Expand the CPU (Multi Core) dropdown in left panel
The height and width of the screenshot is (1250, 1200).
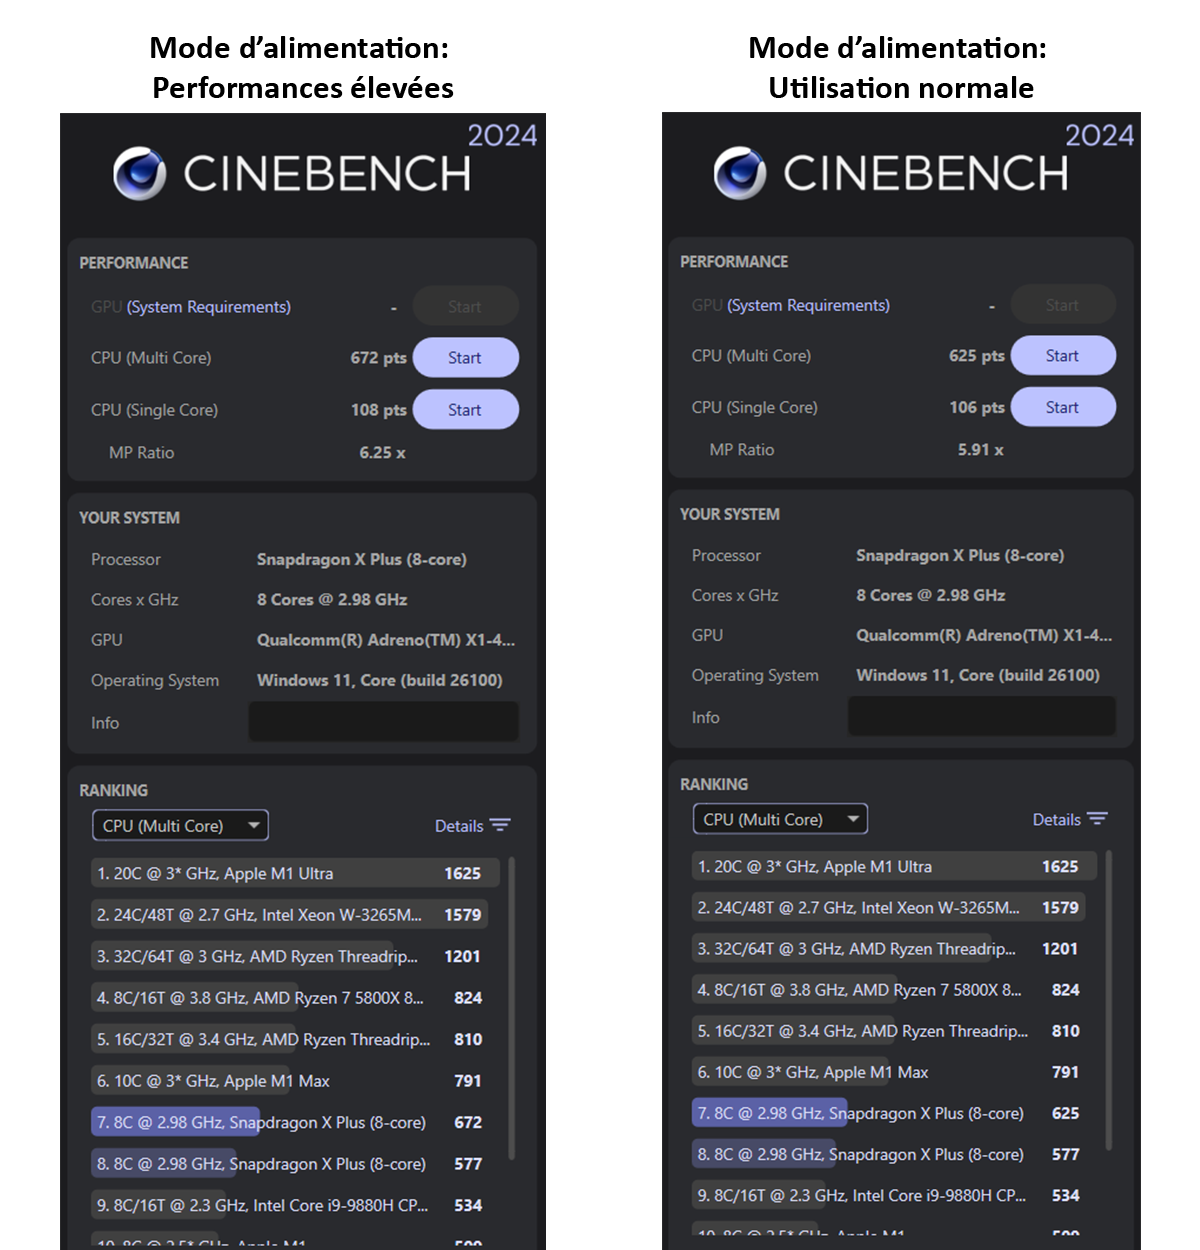(x=180, y=825)
